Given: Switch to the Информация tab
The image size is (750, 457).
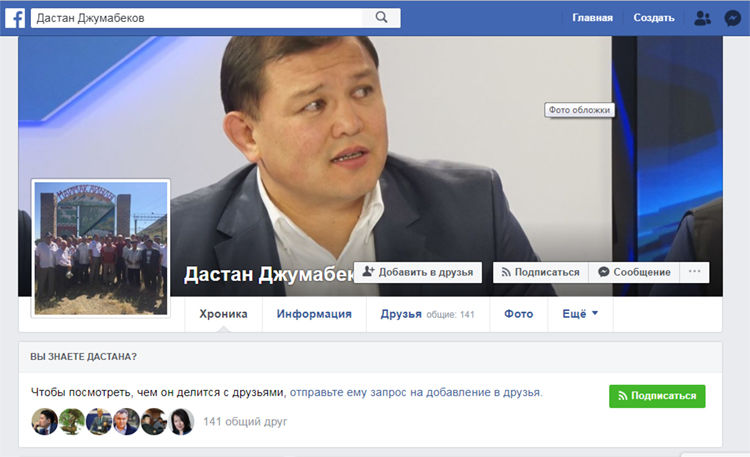Looking at the screenshot, I should (314, 314).
